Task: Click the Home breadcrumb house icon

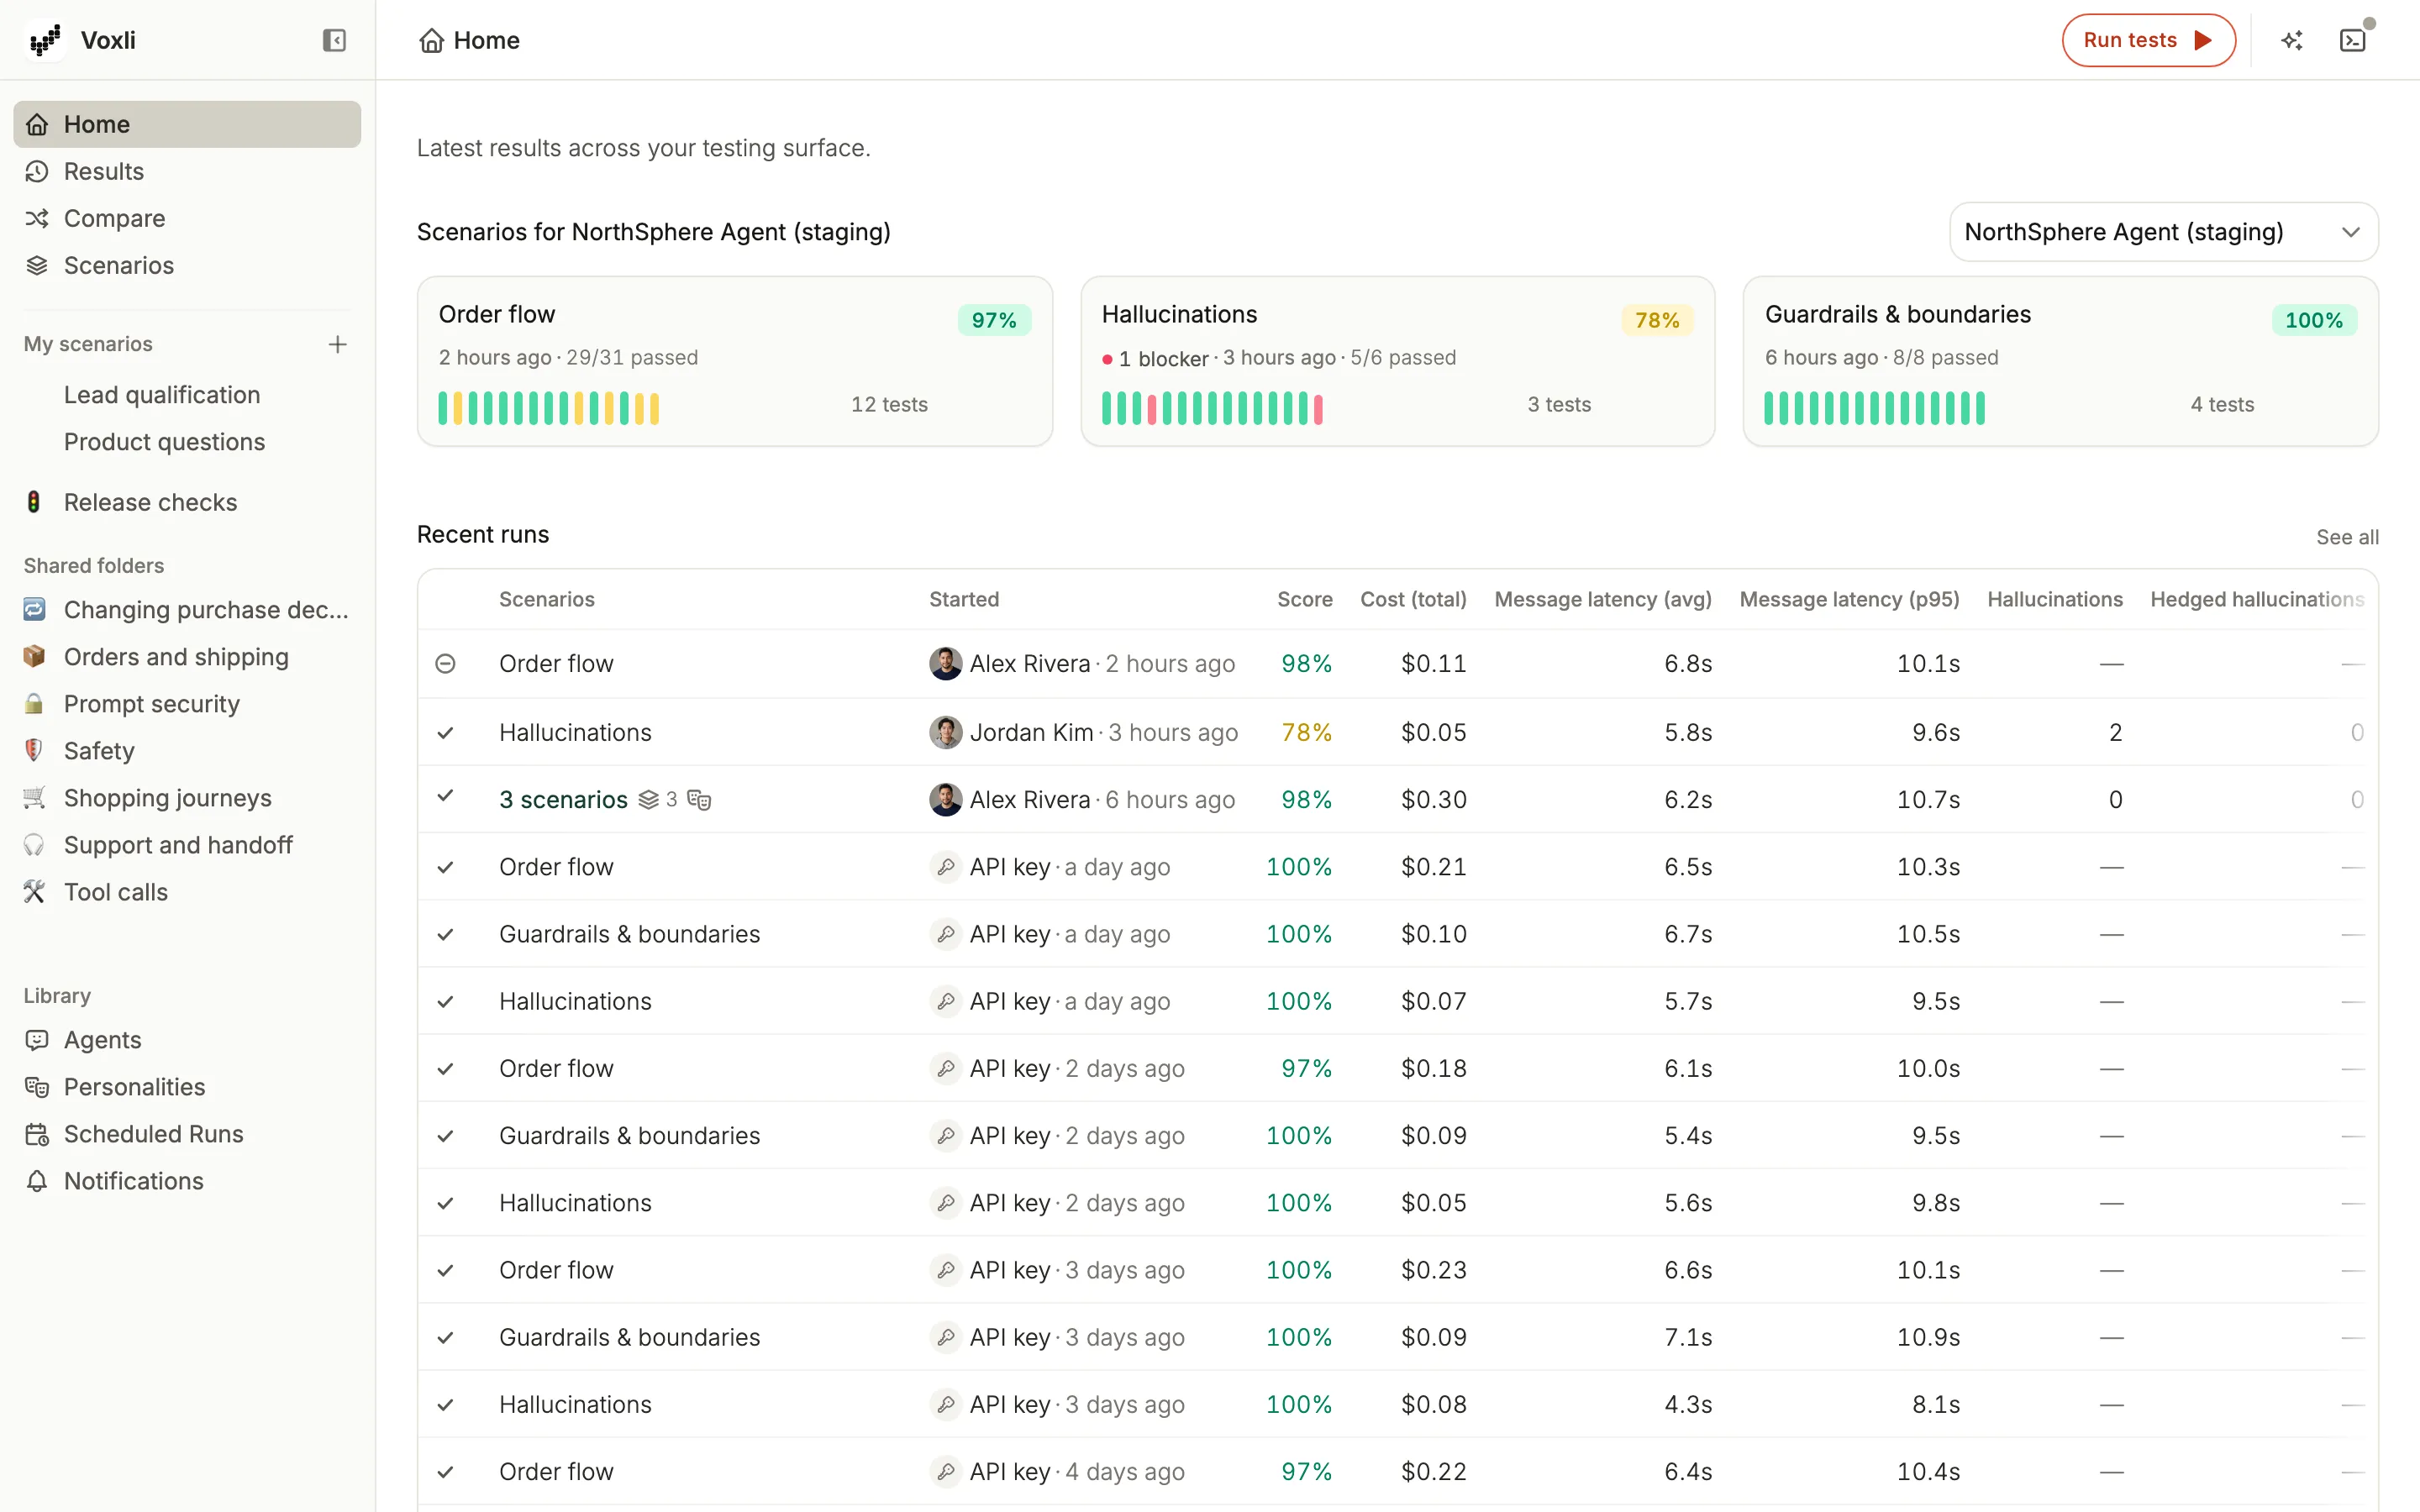Action: (x=431, y=40)
